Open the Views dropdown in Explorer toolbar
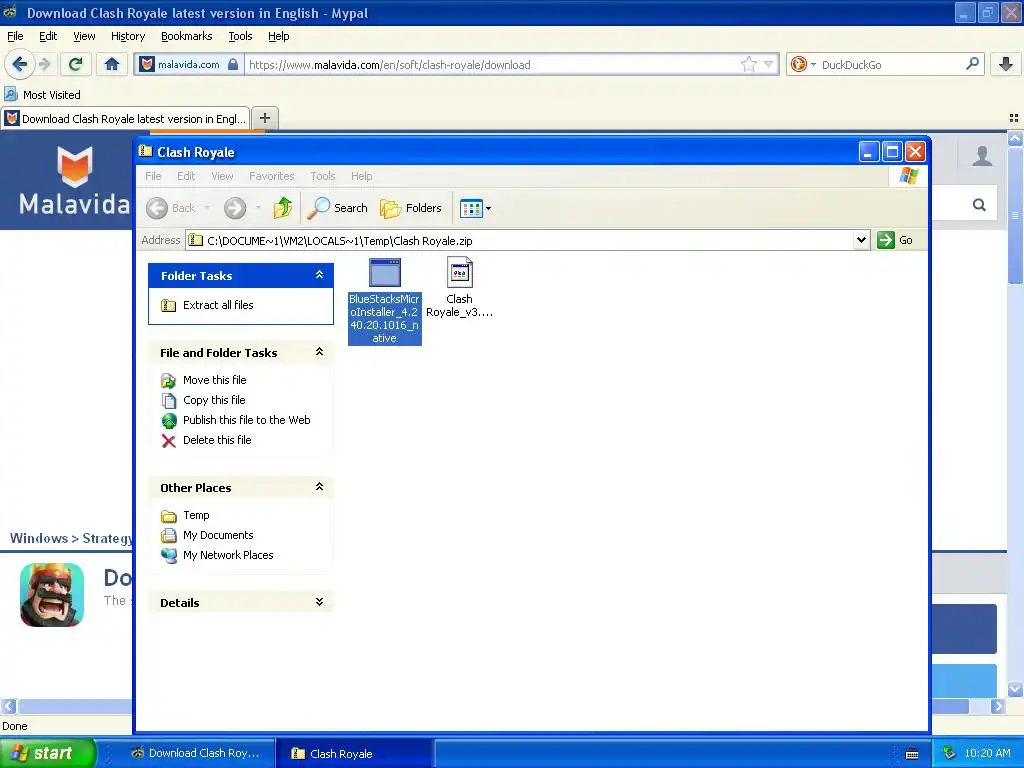 tap(475, 208)
